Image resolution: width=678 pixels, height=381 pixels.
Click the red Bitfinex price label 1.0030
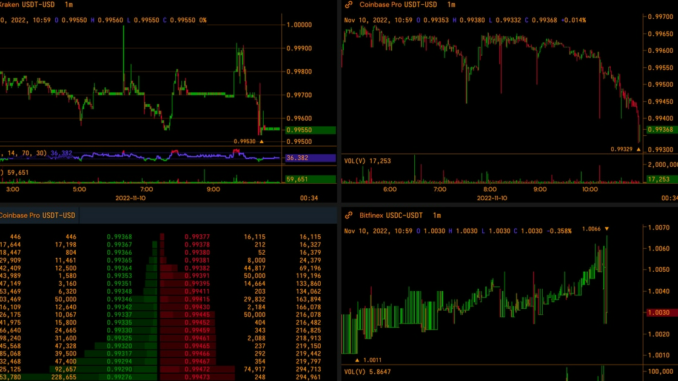pyautogui.click(x=662, y=312)
